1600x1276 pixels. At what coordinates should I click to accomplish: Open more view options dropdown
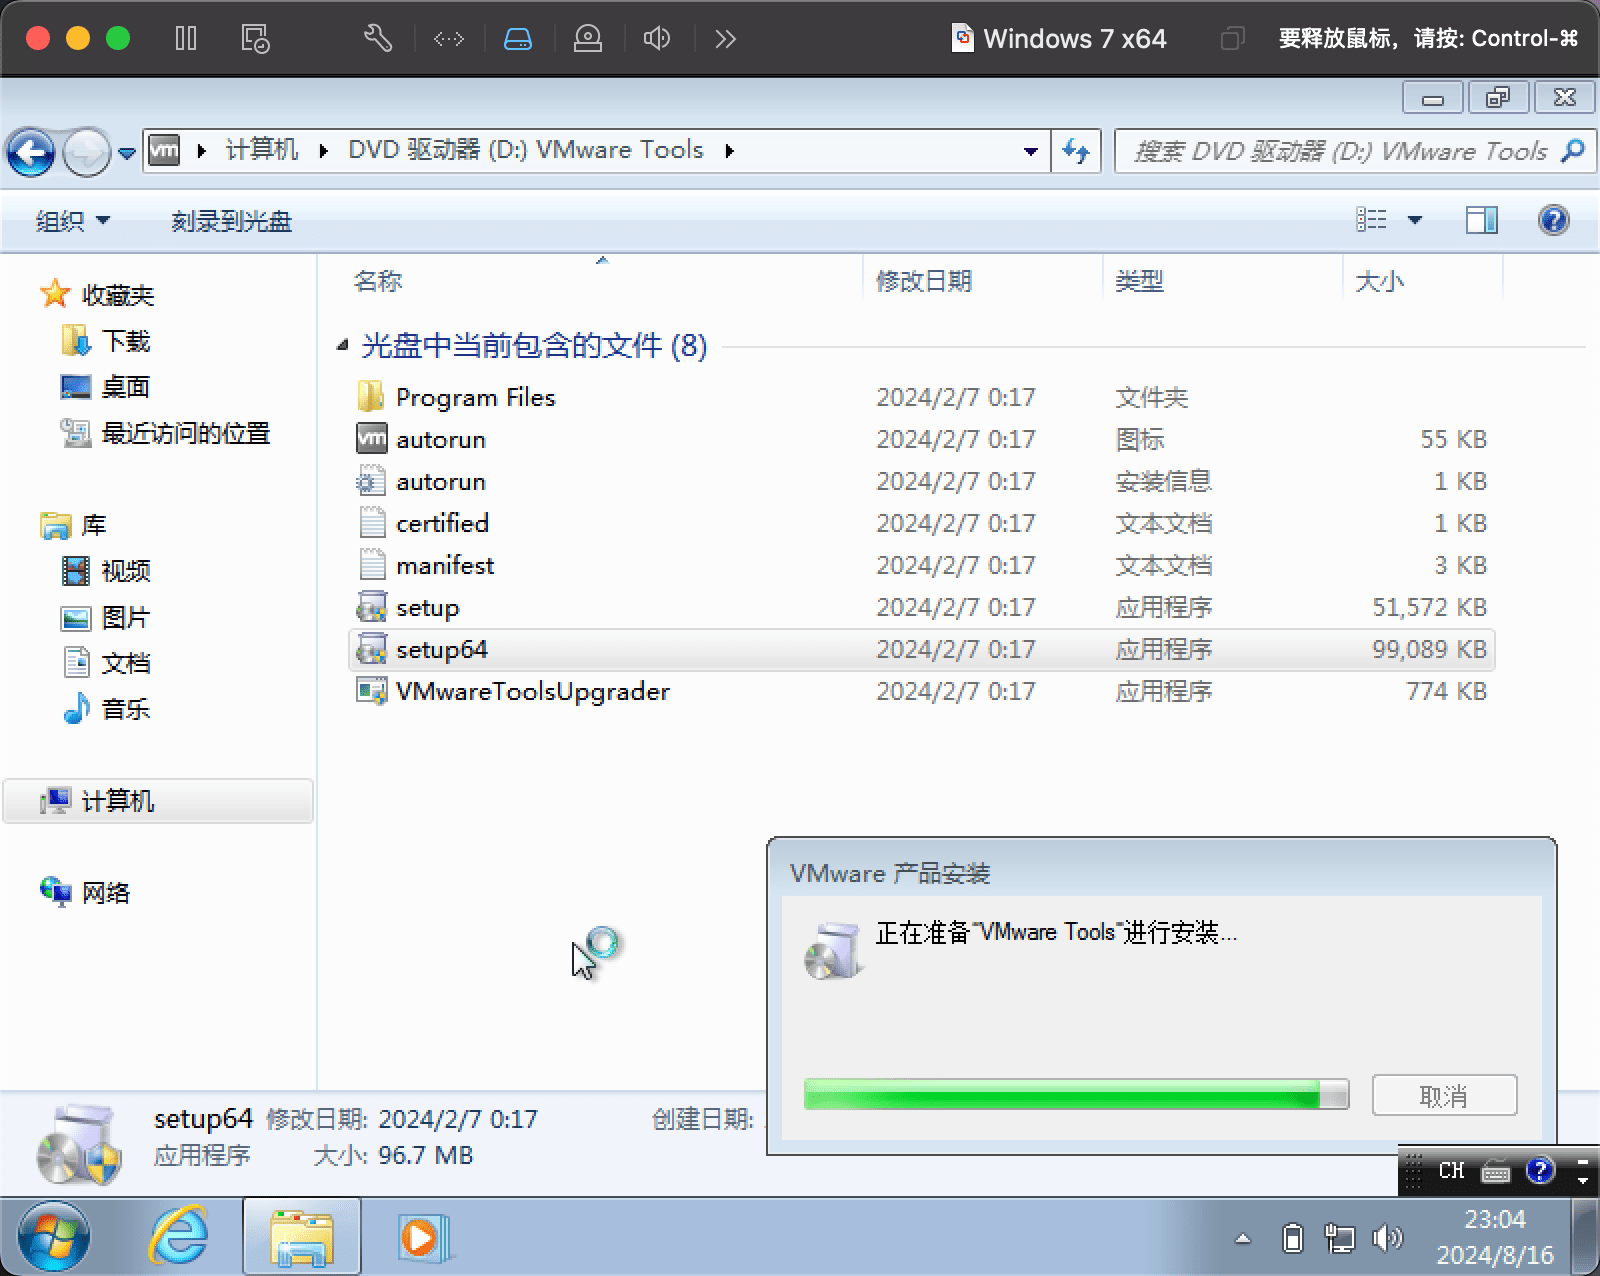click(x=1415, y=220)
